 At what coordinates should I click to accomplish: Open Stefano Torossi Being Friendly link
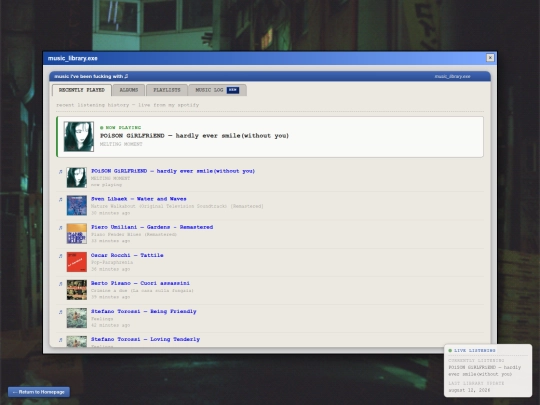click(144, 311)
